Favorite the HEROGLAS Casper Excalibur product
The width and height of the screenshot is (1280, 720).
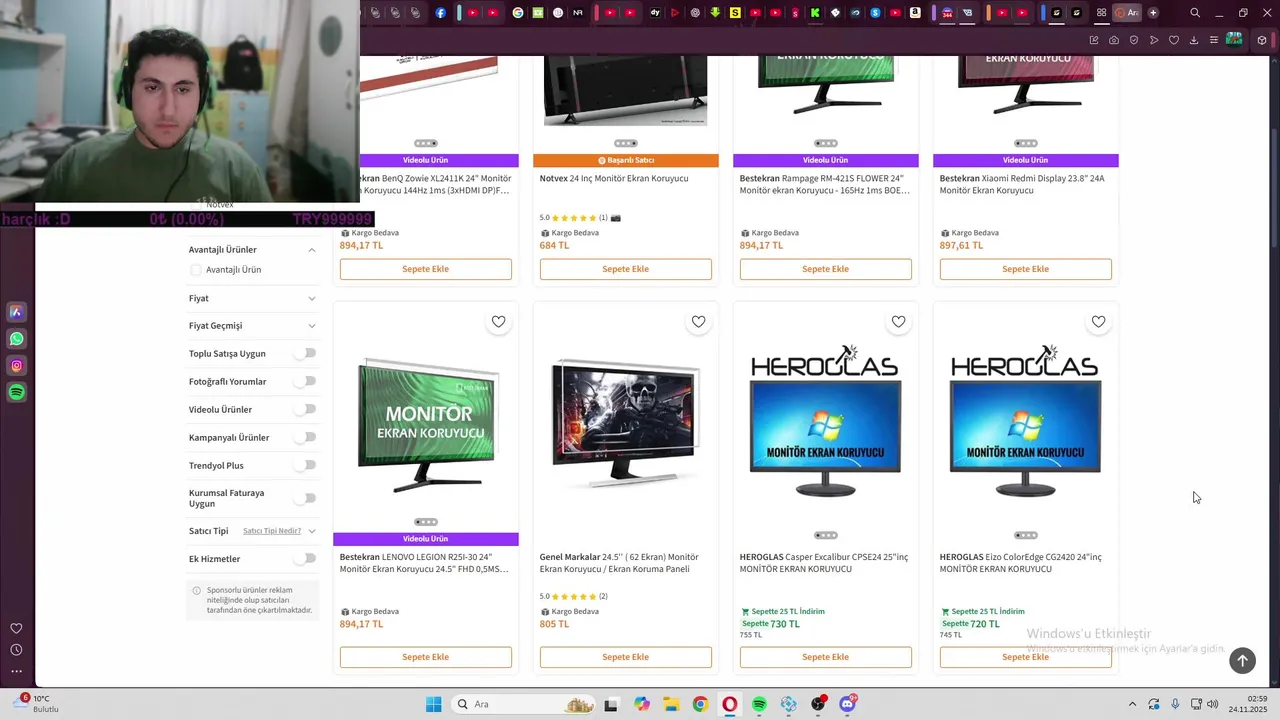click(898, 322)
